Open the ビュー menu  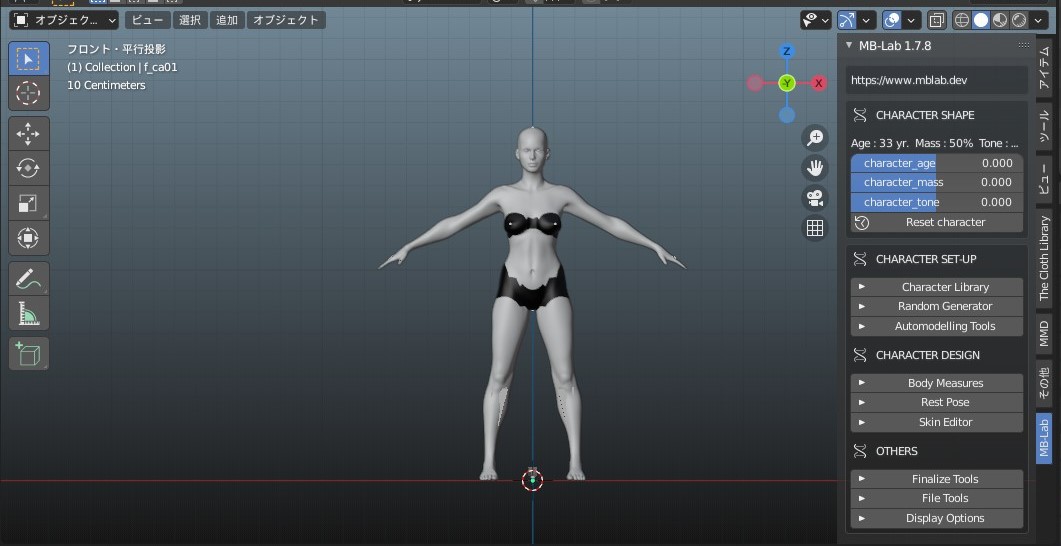[148, 20]
